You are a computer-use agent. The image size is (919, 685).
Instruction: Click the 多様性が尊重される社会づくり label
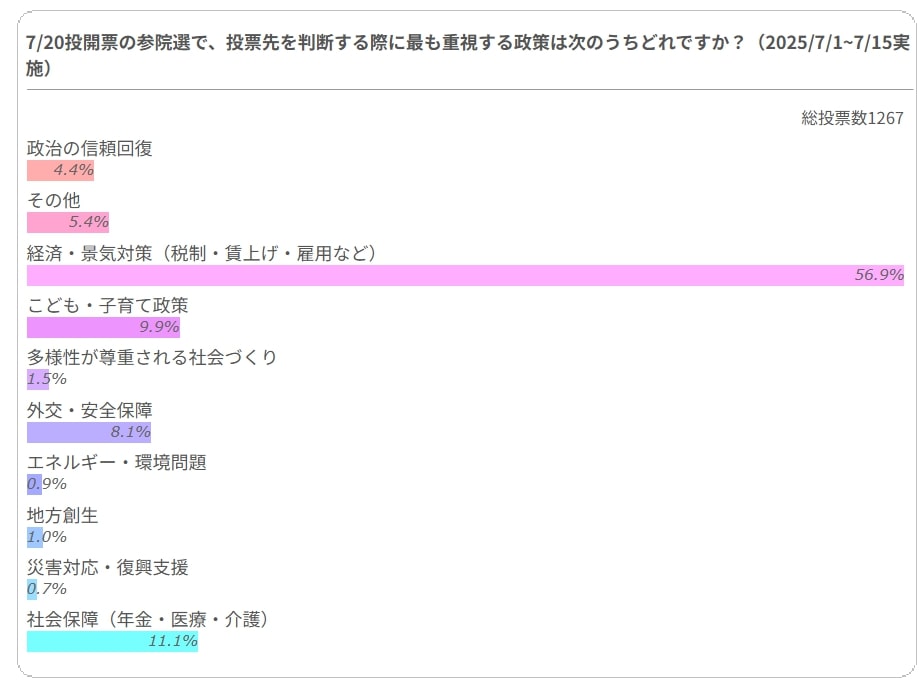tap(152, 358)
